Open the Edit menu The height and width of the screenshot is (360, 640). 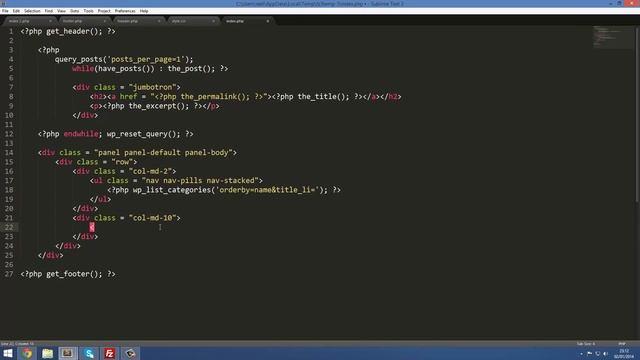pos(16,11)
